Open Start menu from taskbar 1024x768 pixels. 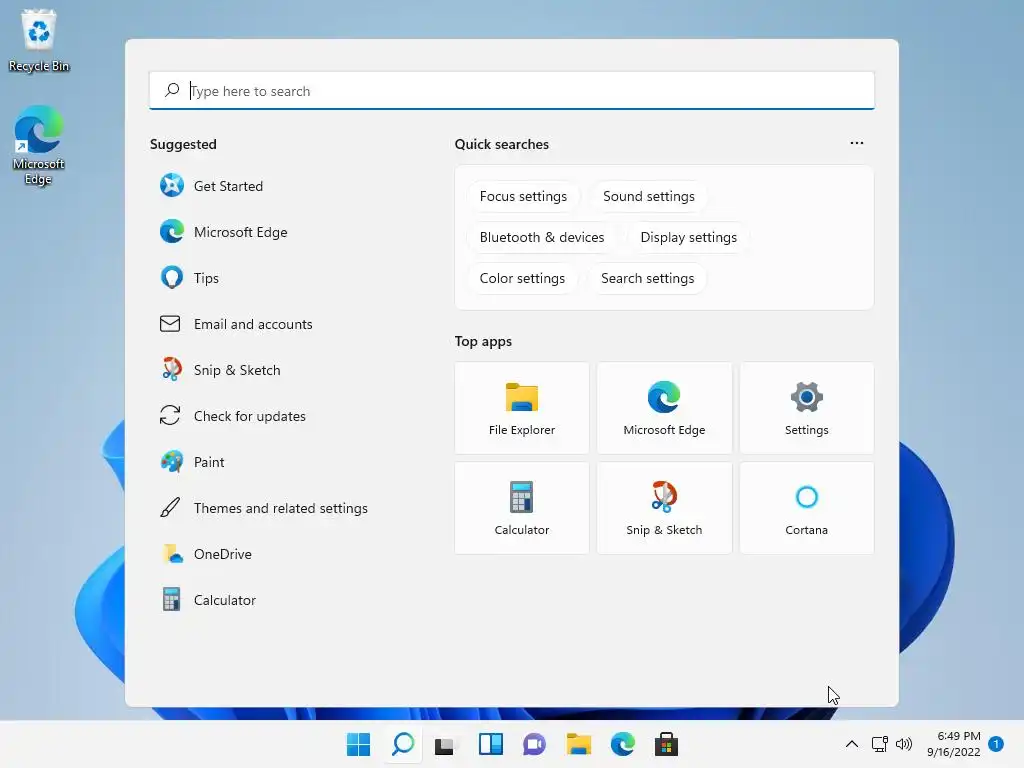coord(358,744)
